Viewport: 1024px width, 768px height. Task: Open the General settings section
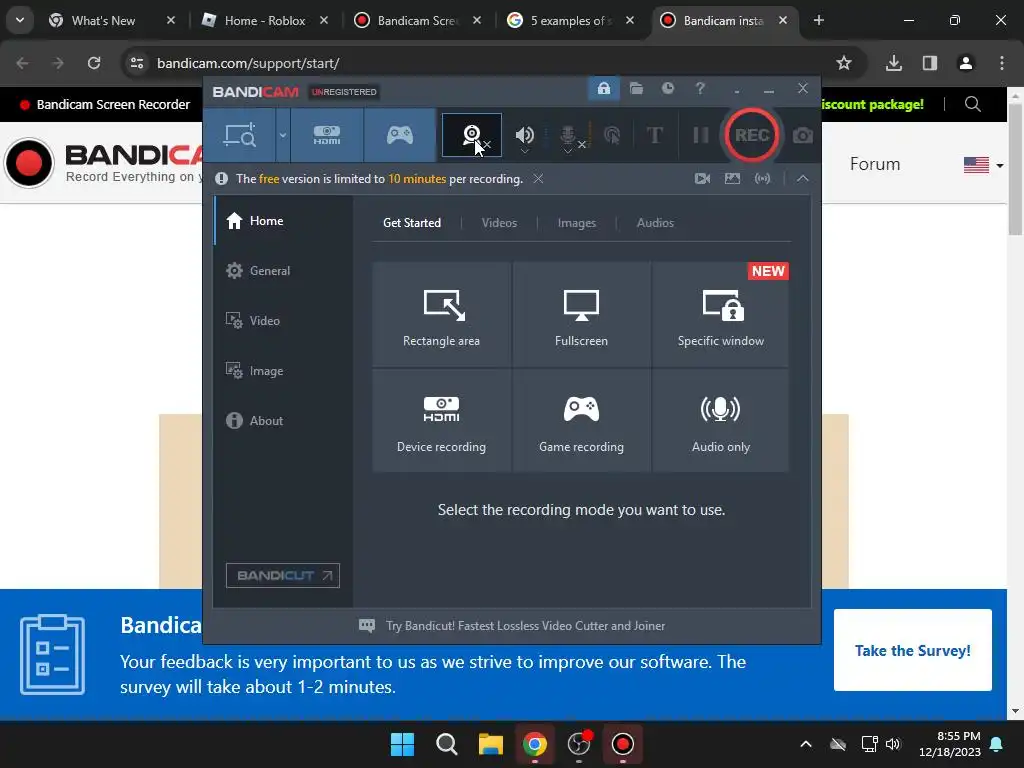tap(283, 270)
